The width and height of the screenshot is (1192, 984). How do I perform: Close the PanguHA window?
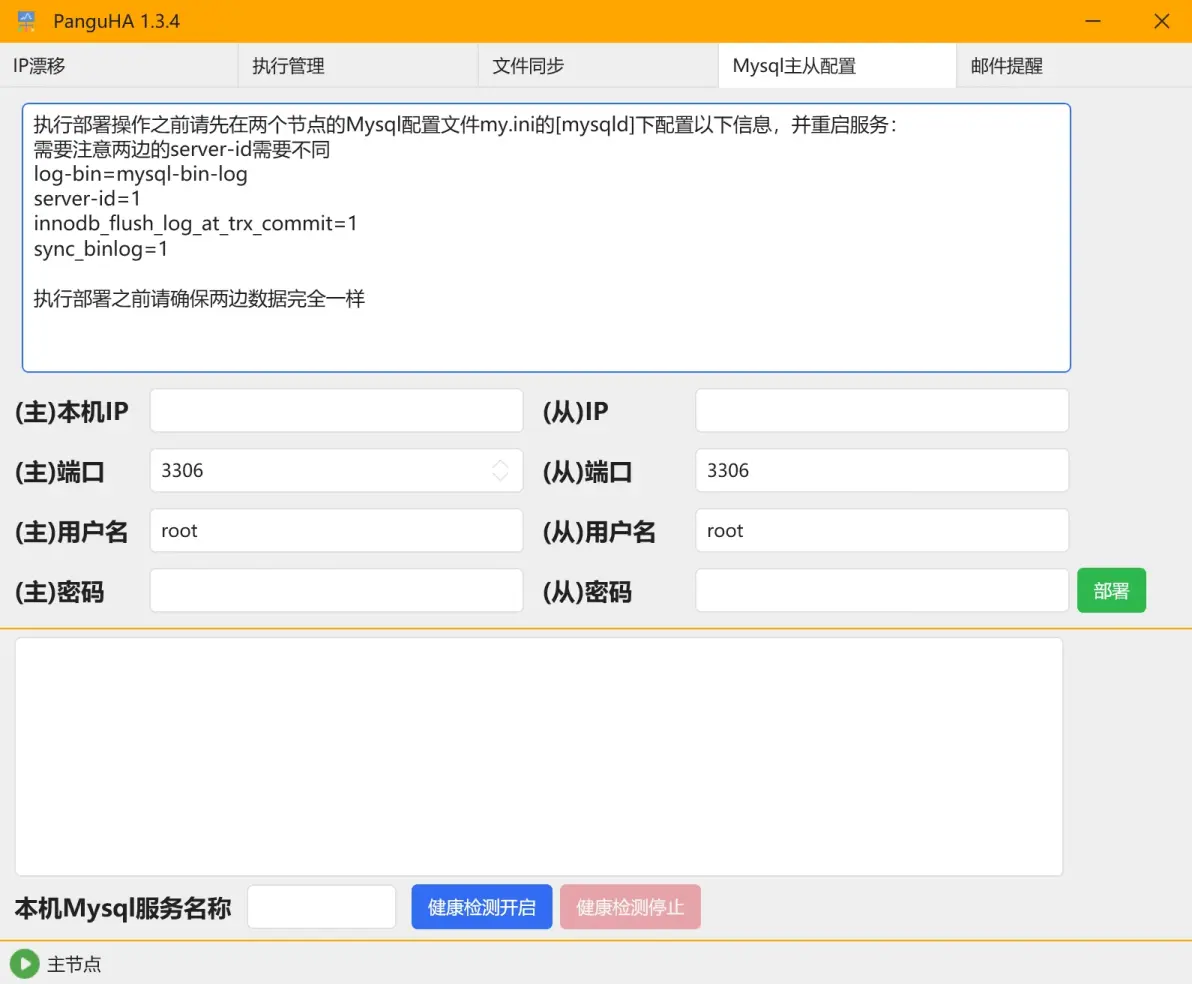pyautogui.click(x=1162, y=21)
